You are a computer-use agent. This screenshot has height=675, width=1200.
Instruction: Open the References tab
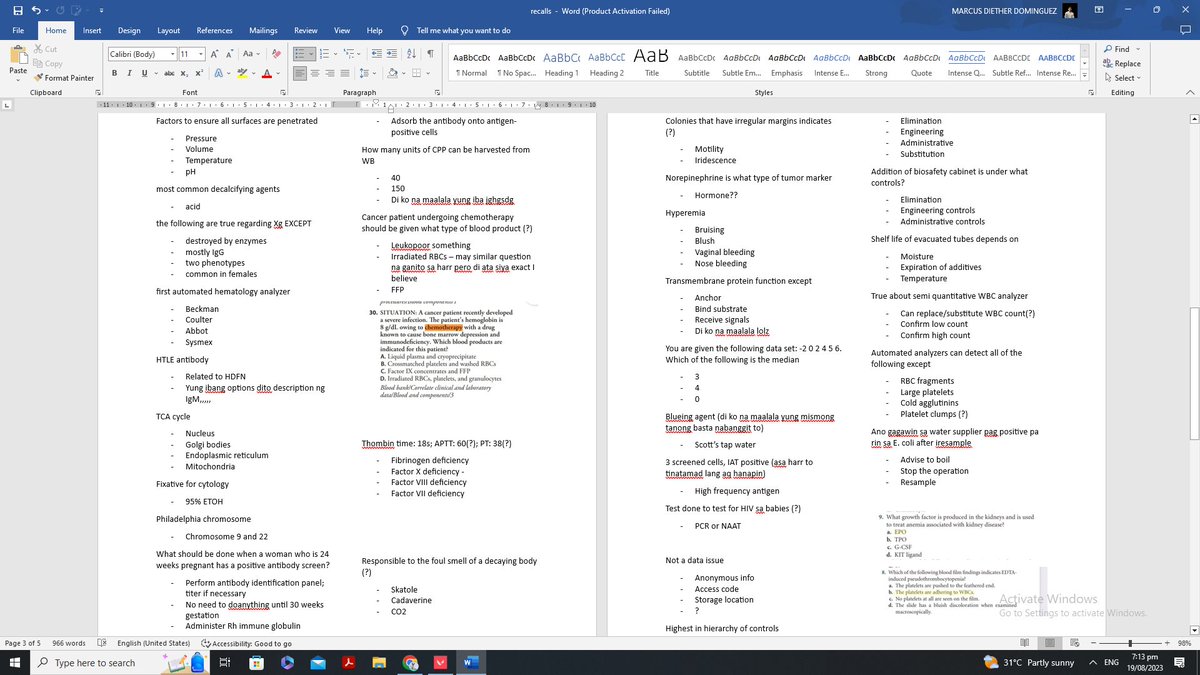tap(214, 31)
